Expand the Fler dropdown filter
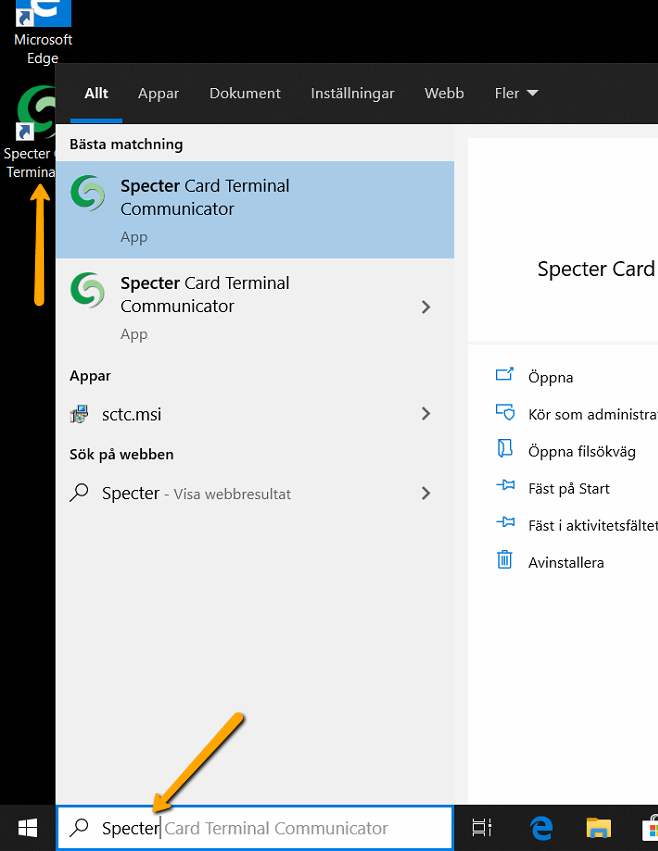 tap(516, 93)
